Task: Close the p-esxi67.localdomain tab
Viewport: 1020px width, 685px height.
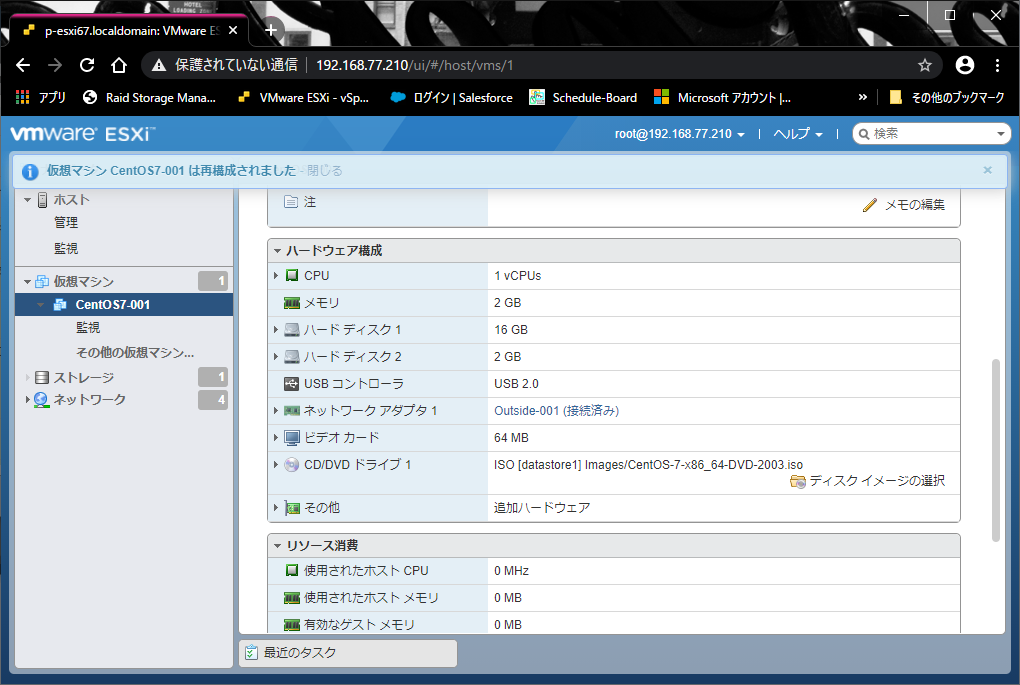Action: tap(233, 31)
